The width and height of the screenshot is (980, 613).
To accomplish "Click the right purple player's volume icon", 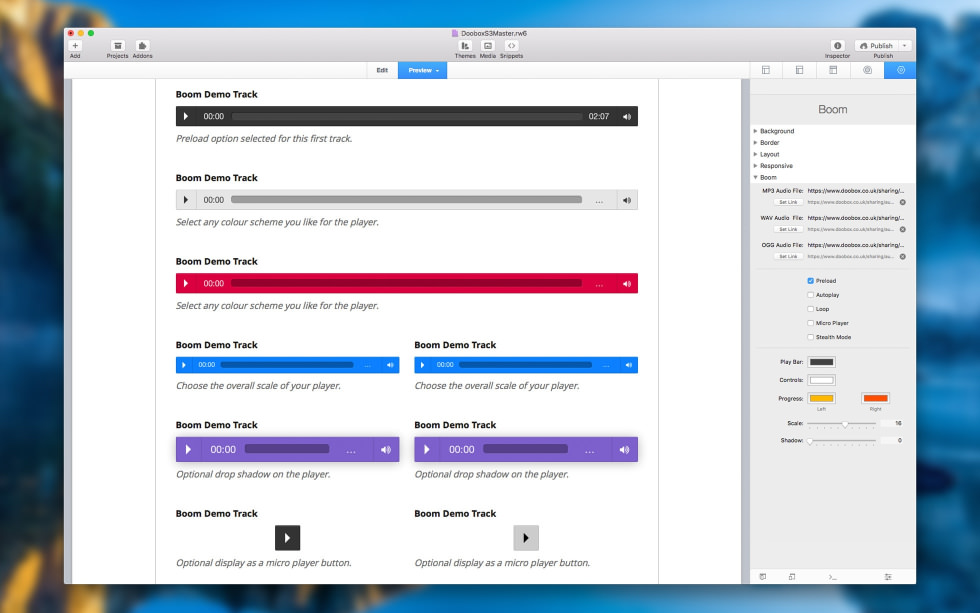I will tap(624, 449).
